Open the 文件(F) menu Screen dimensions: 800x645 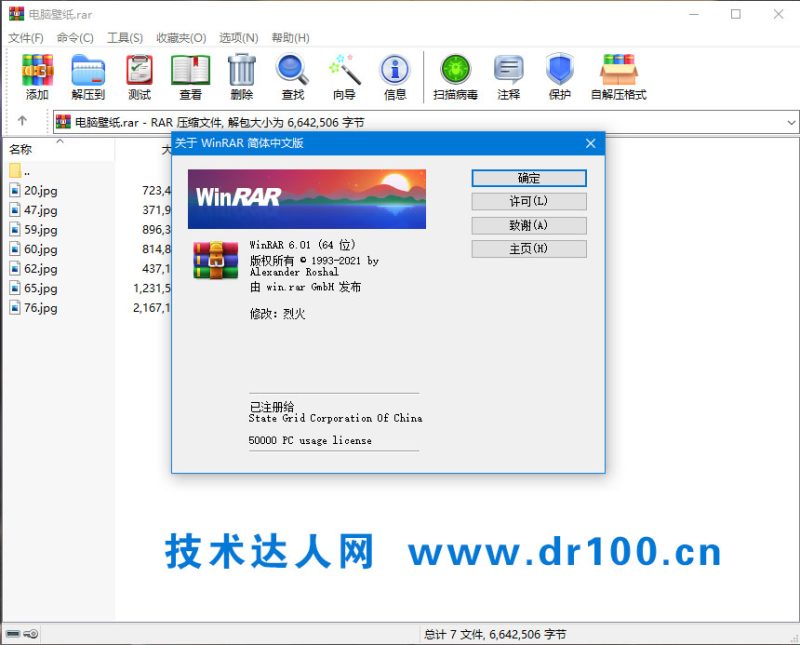click(26, 38)
